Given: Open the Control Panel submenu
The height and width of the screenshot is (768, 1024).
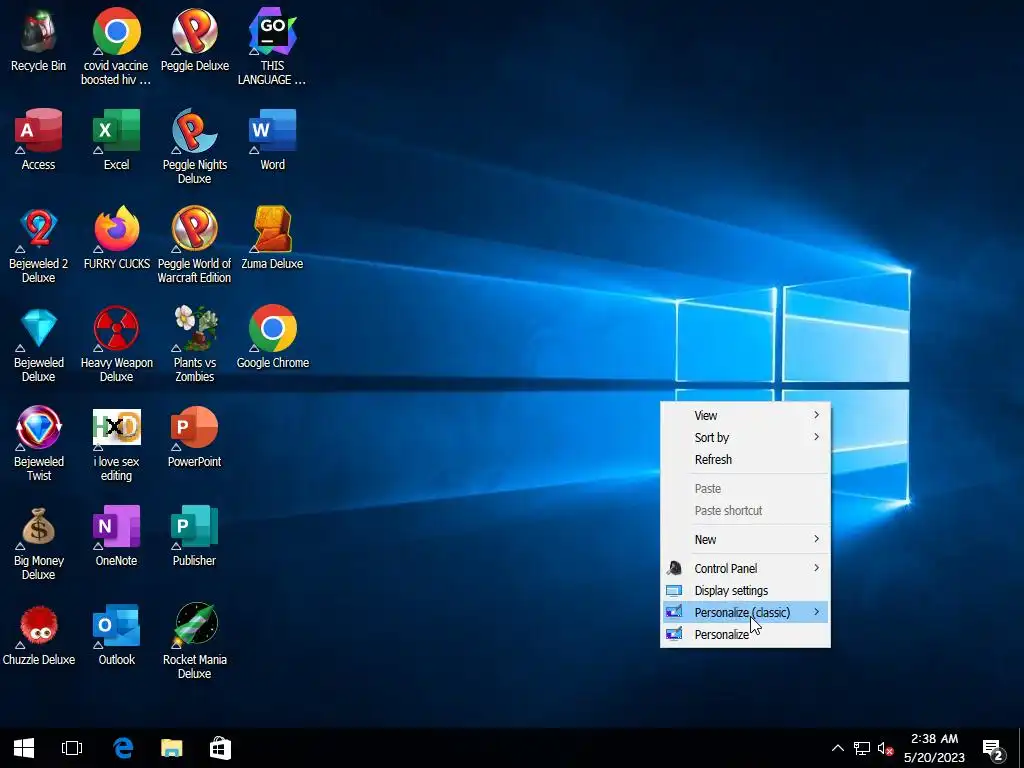Looking at the screenshot, I should pos(746,568).
